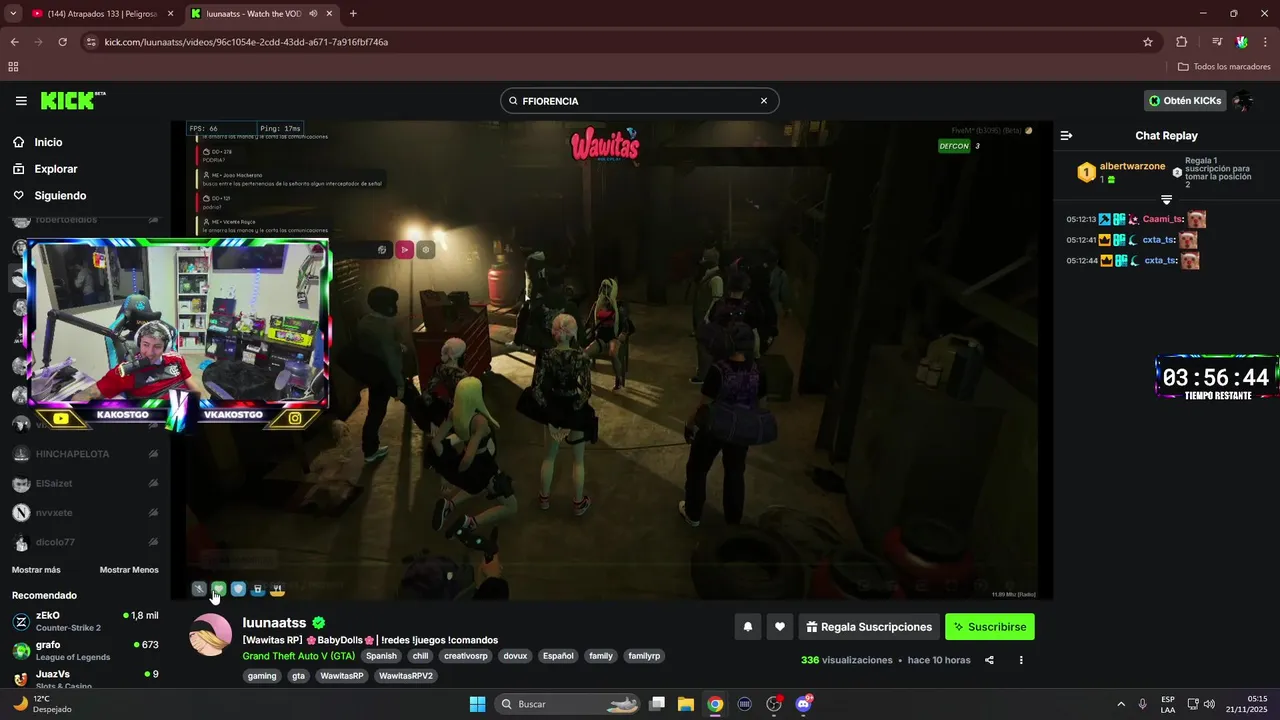
Task: Toggle the notification bell for luunaatss
Action: (x=747, y=627)
